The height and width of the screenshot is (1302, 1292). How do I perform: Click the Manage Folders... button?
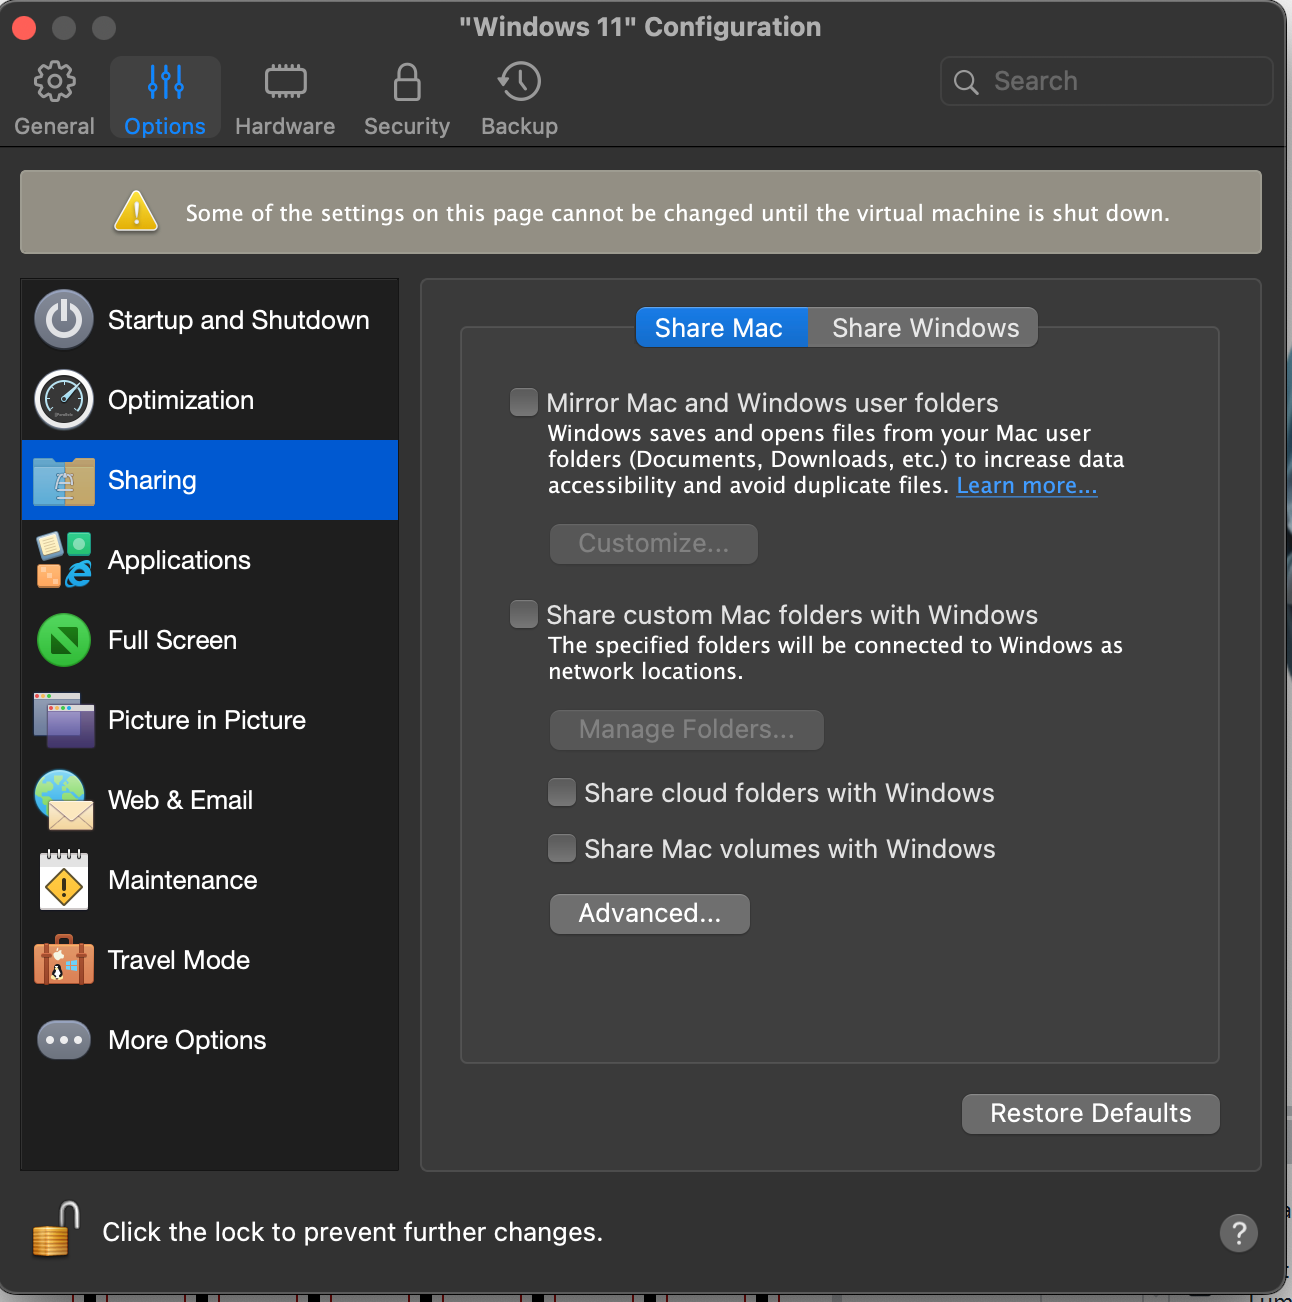(687, 730)
